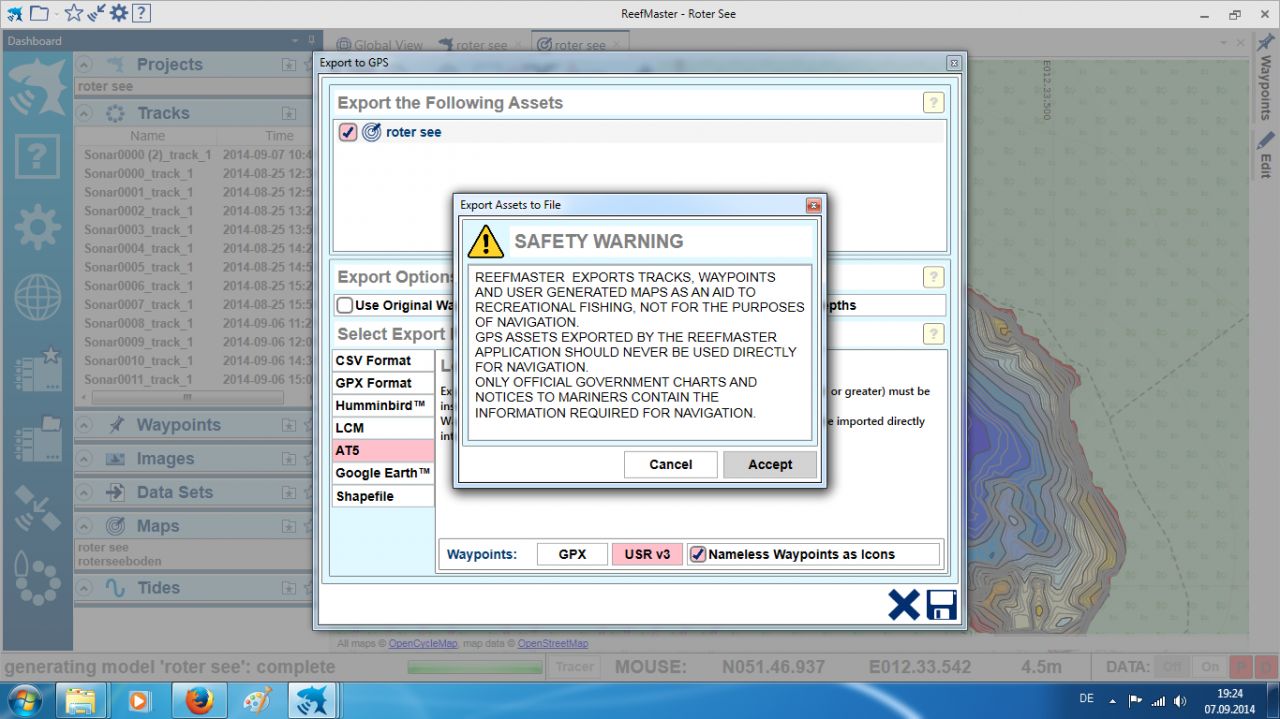Click the boat track sidebar icon
Screen dimensions: 1280x719
click(x=37, y=577)
